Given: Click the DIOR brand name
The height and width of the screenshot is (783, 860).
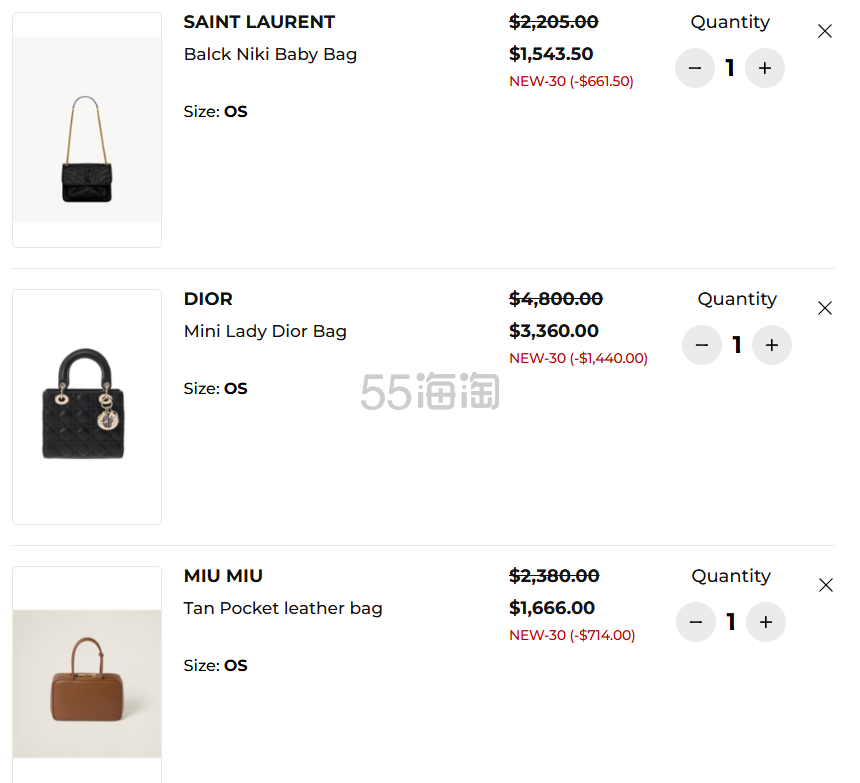Looking at the screenshot, I should tap(208, 299).
